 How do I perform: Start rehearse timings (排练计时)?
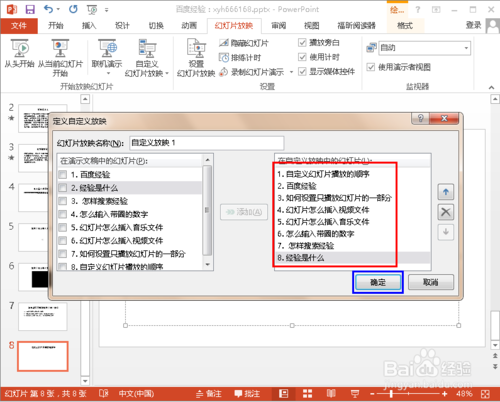pos(240,57)
